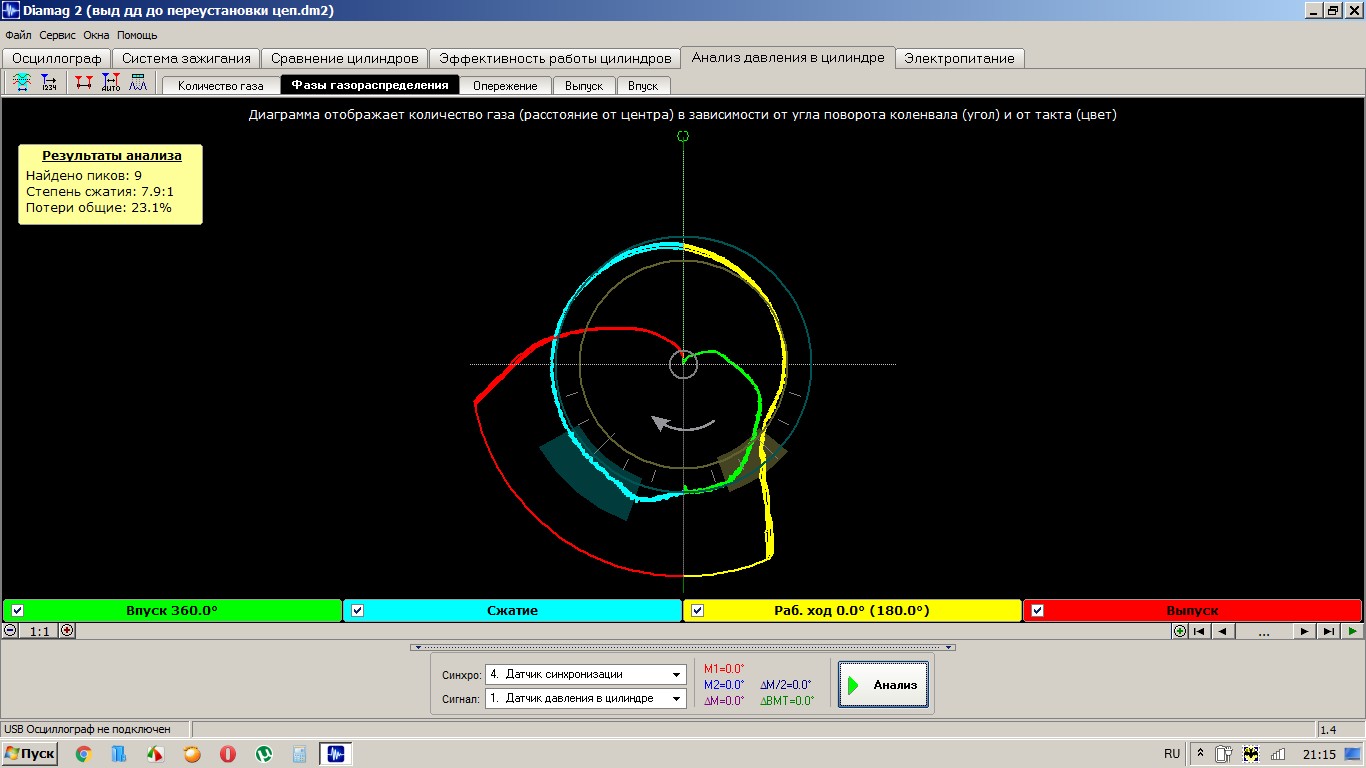
Task: Select Diamag waveform taskbar button
Action: tap(336, 754)
